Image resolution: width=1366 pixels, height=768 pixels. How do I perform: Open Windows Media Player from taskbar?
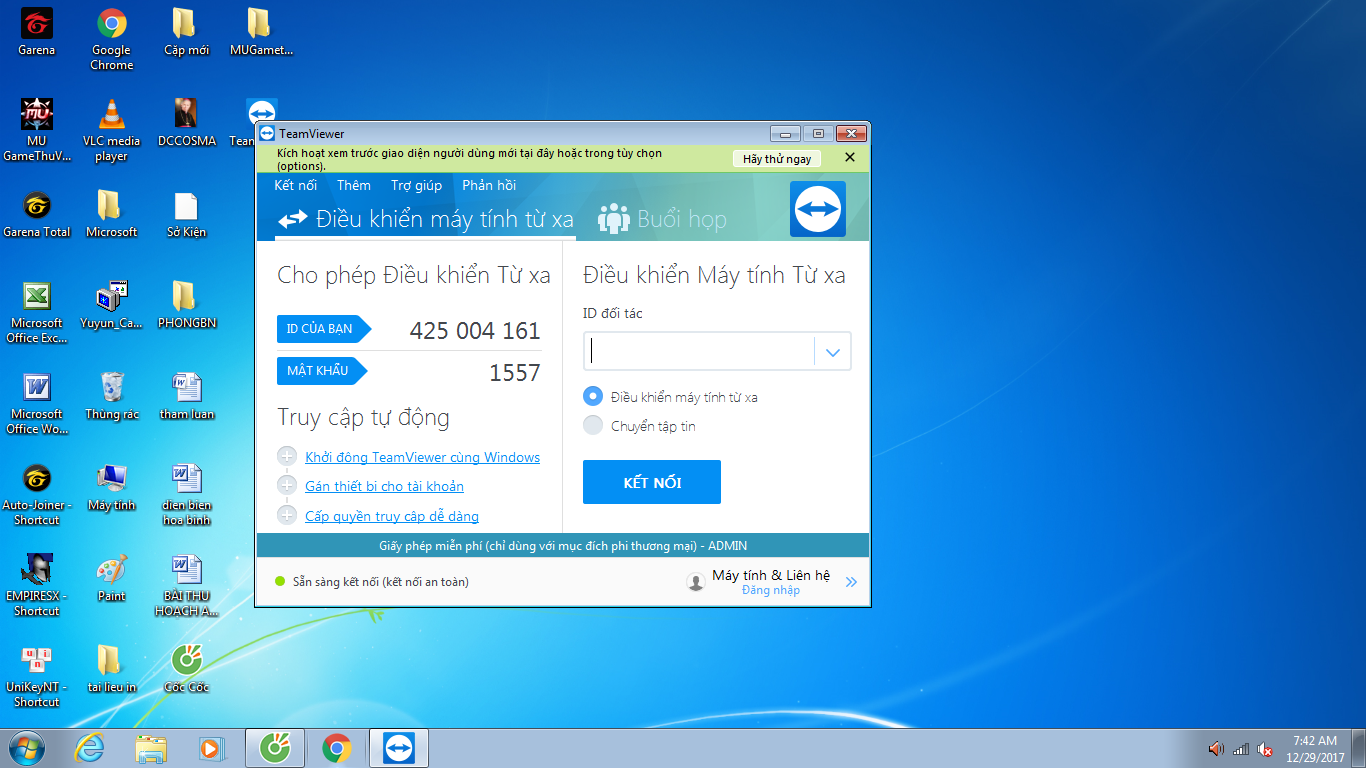point(210,748)
